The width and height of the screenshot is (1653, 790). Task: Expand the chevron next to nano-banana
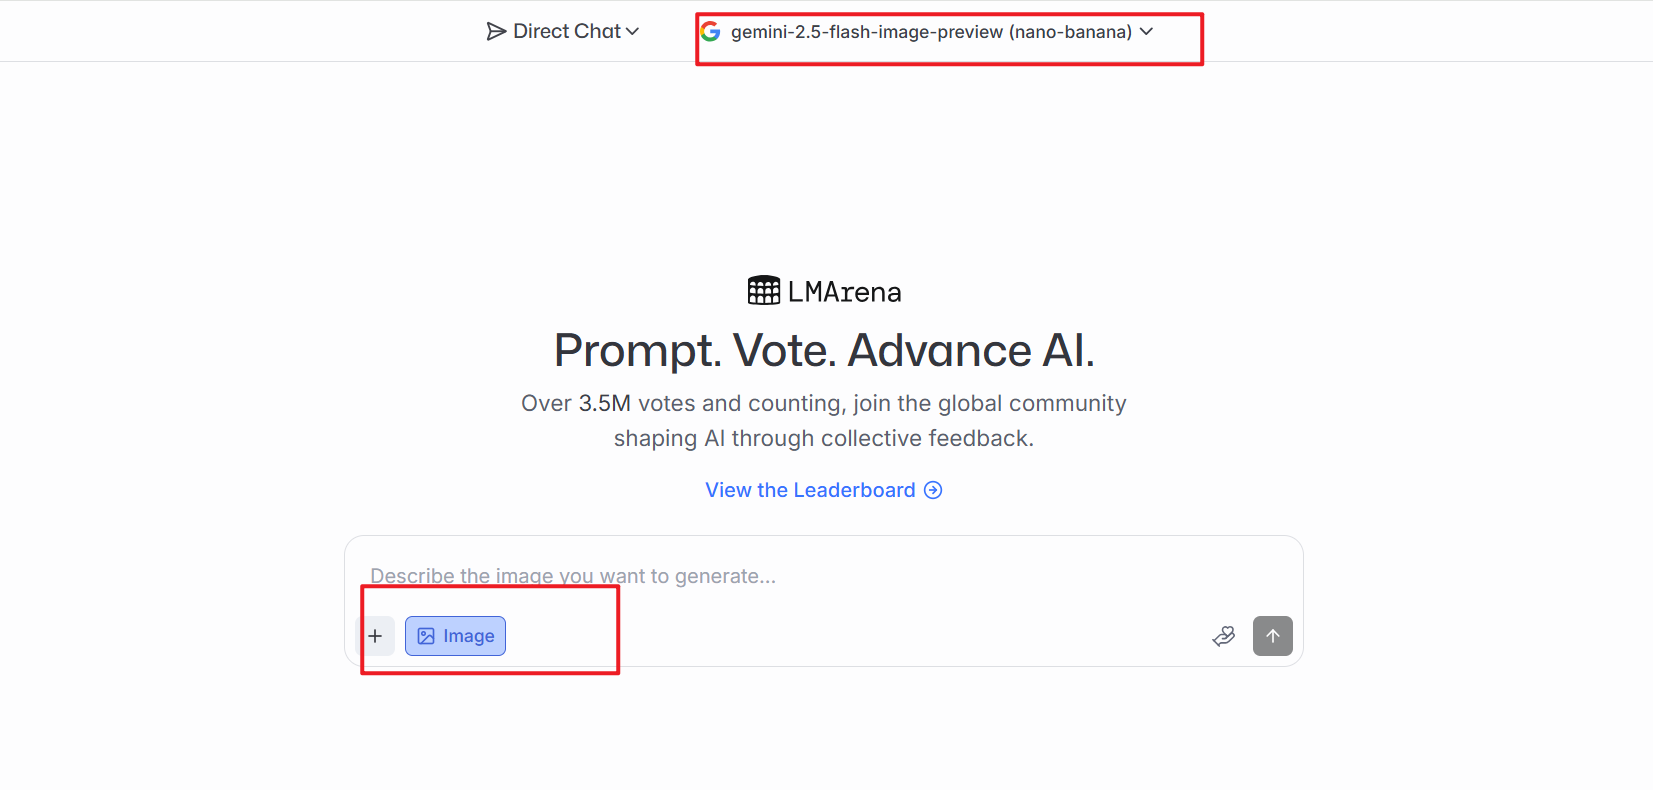(1147, 32)
